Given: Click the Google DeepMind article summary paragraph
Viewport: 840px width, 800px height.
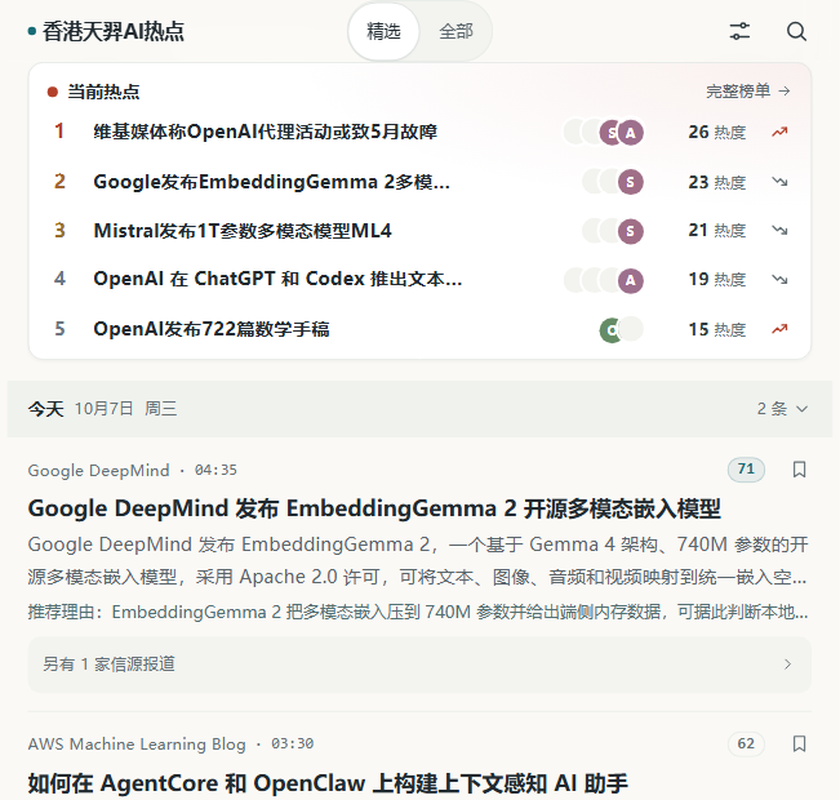Looking at the screenshot, I should pos(418,560).
